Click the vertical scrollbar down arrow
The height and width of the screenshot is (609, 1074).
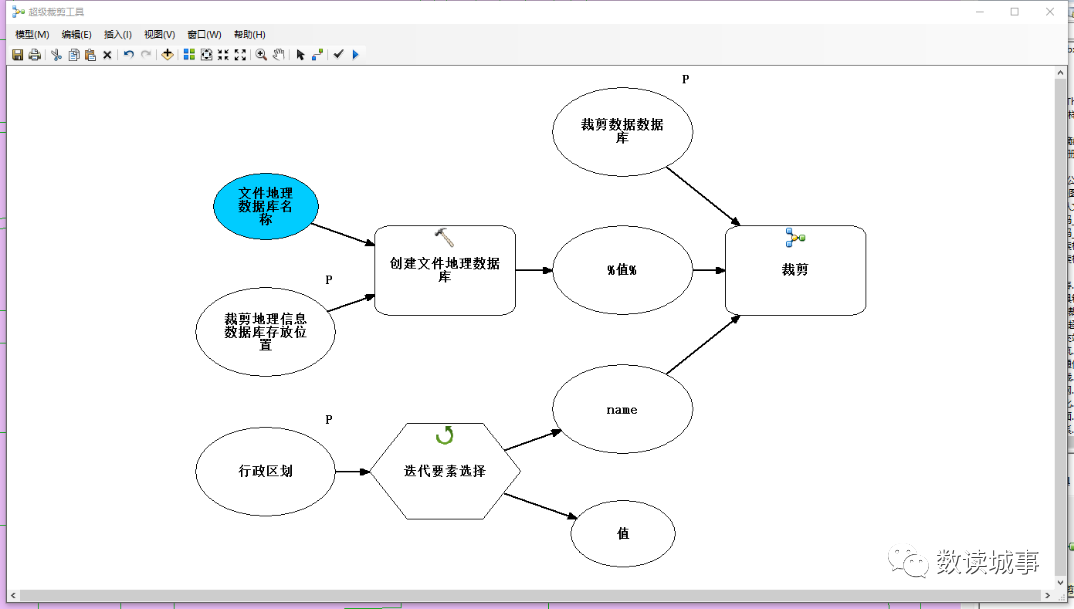[x=1061, y=584]
